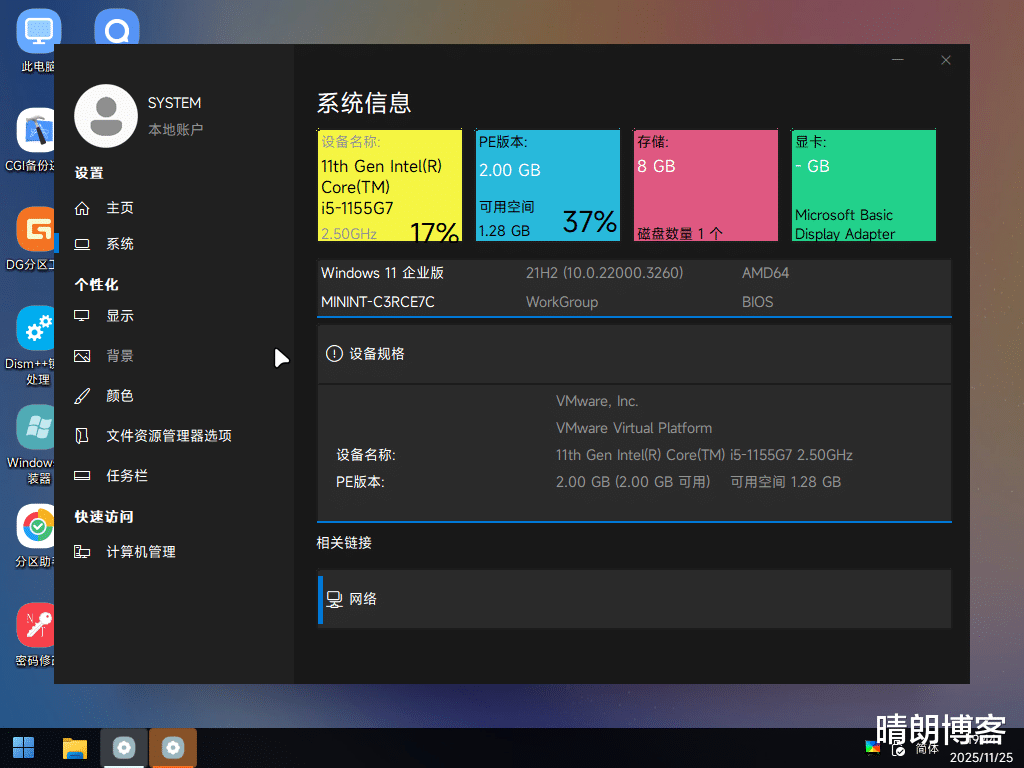Click the colorful tray icon in taskbar
Screen dimensions: 1024x768
tap(872, 746)
